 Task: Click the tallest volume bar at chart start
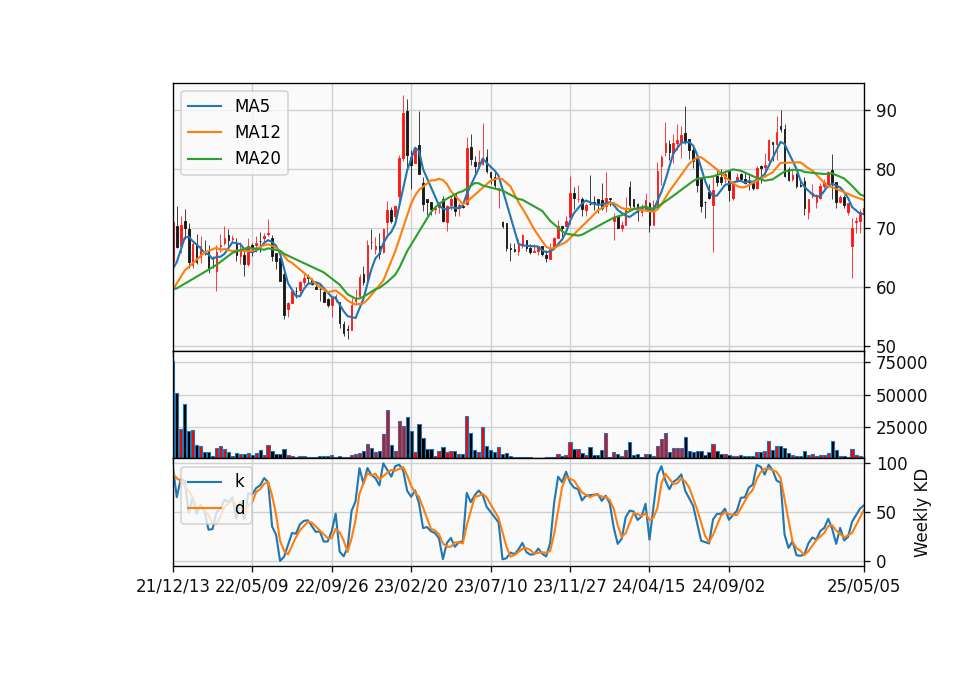[174, 409]
